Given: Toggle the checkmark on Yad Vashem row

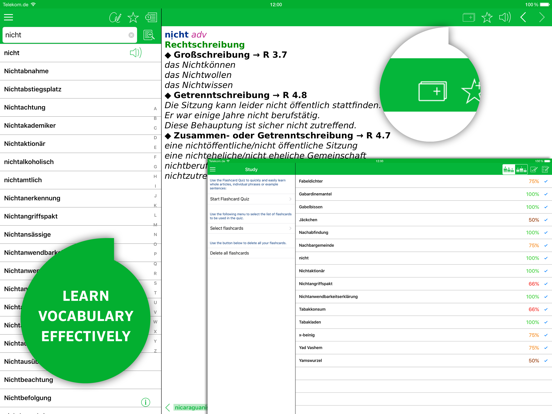Looking at the screenshot, I should (546, 348).
